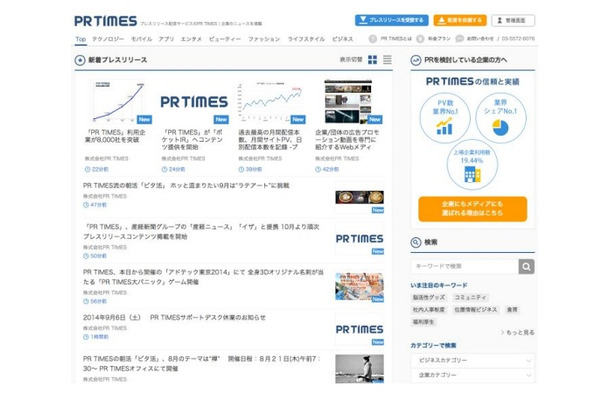Open PR TIMES logo thumbnail of ポケットIR release

point(194,102)
